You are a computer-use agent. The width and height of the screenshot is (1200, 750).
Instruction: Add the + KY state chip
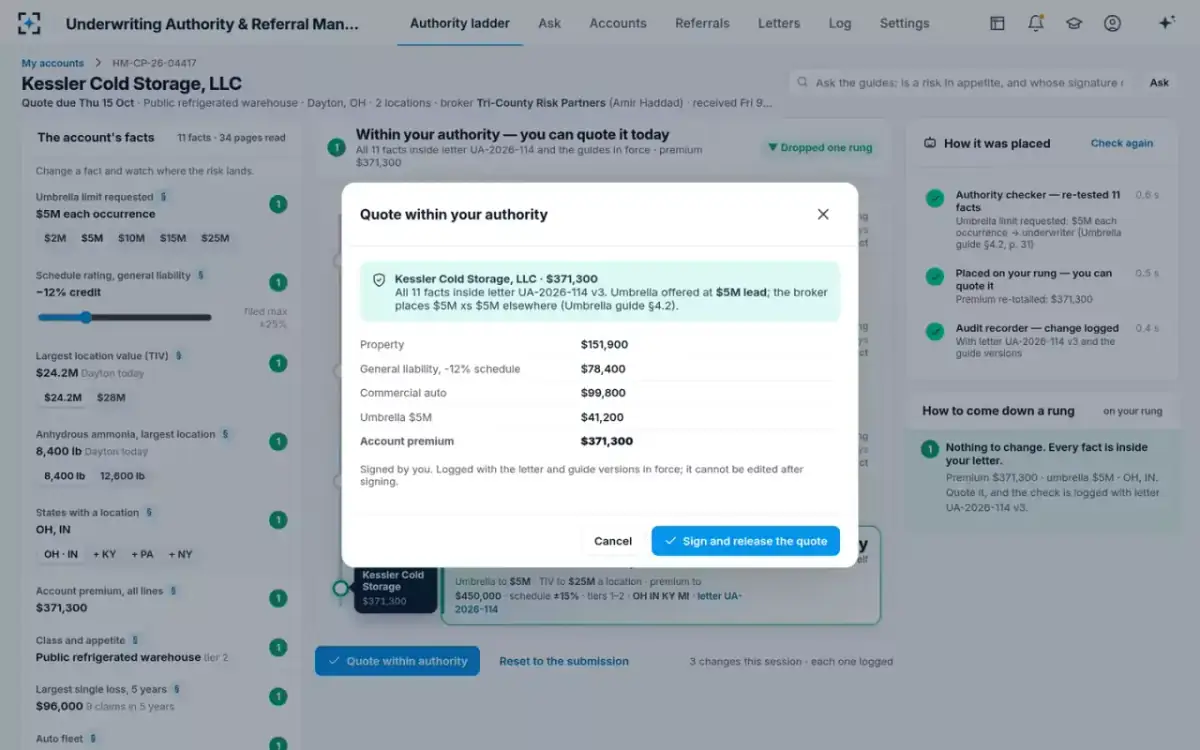104,554
